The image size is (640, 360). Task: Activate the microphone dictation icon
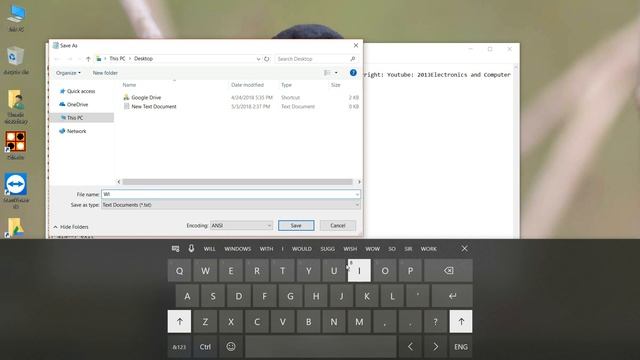pyautogui.click(x=191, y=248)
